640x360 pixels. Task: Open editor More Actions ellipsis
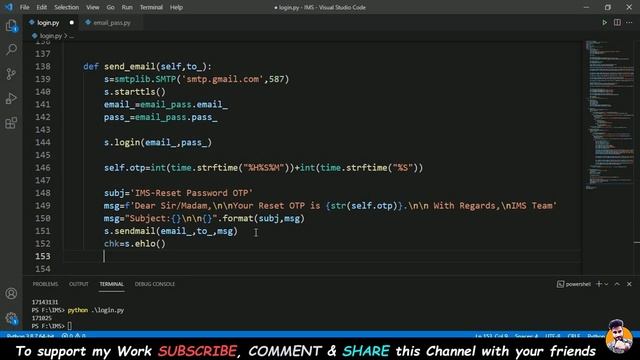click(629, 22)
